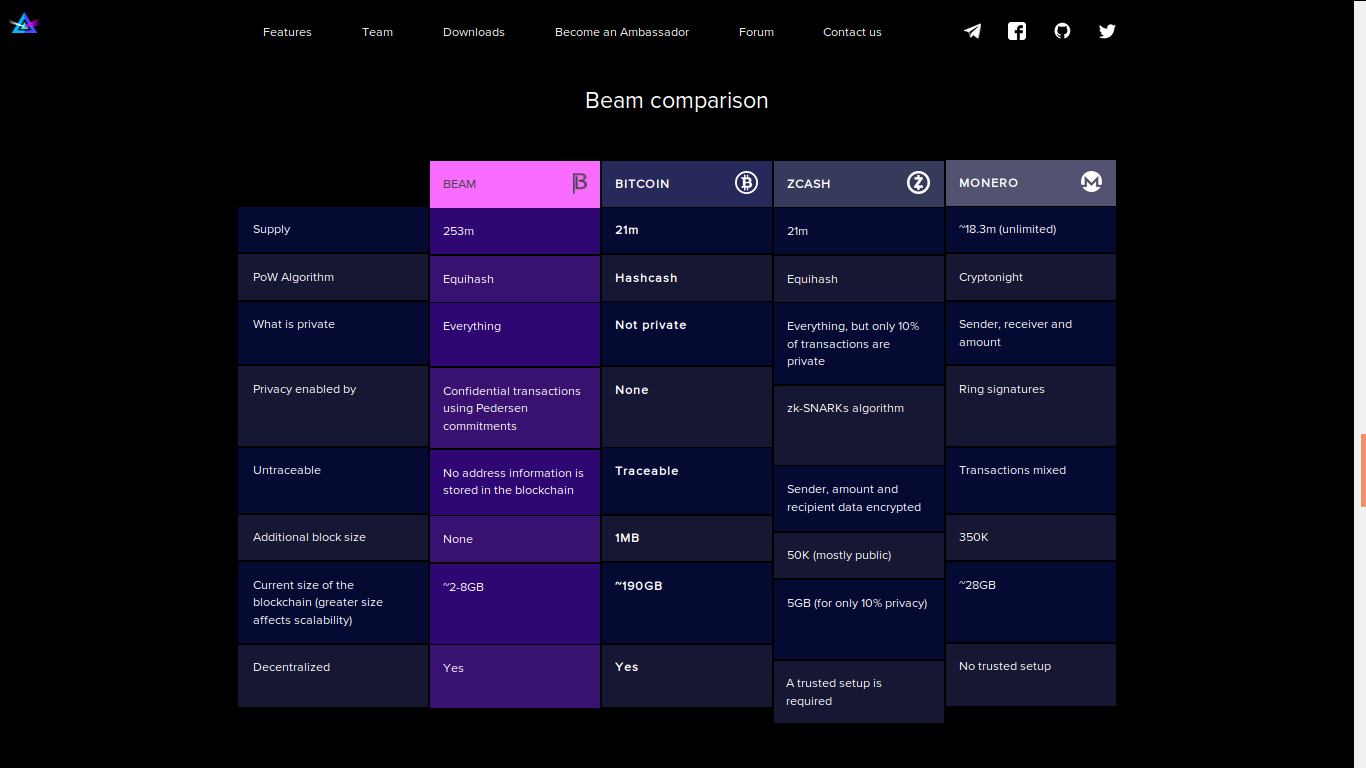Select the ZCASH column header label
The height and width of the screenshot is (768, 1366).
click(x=809, y=184)
